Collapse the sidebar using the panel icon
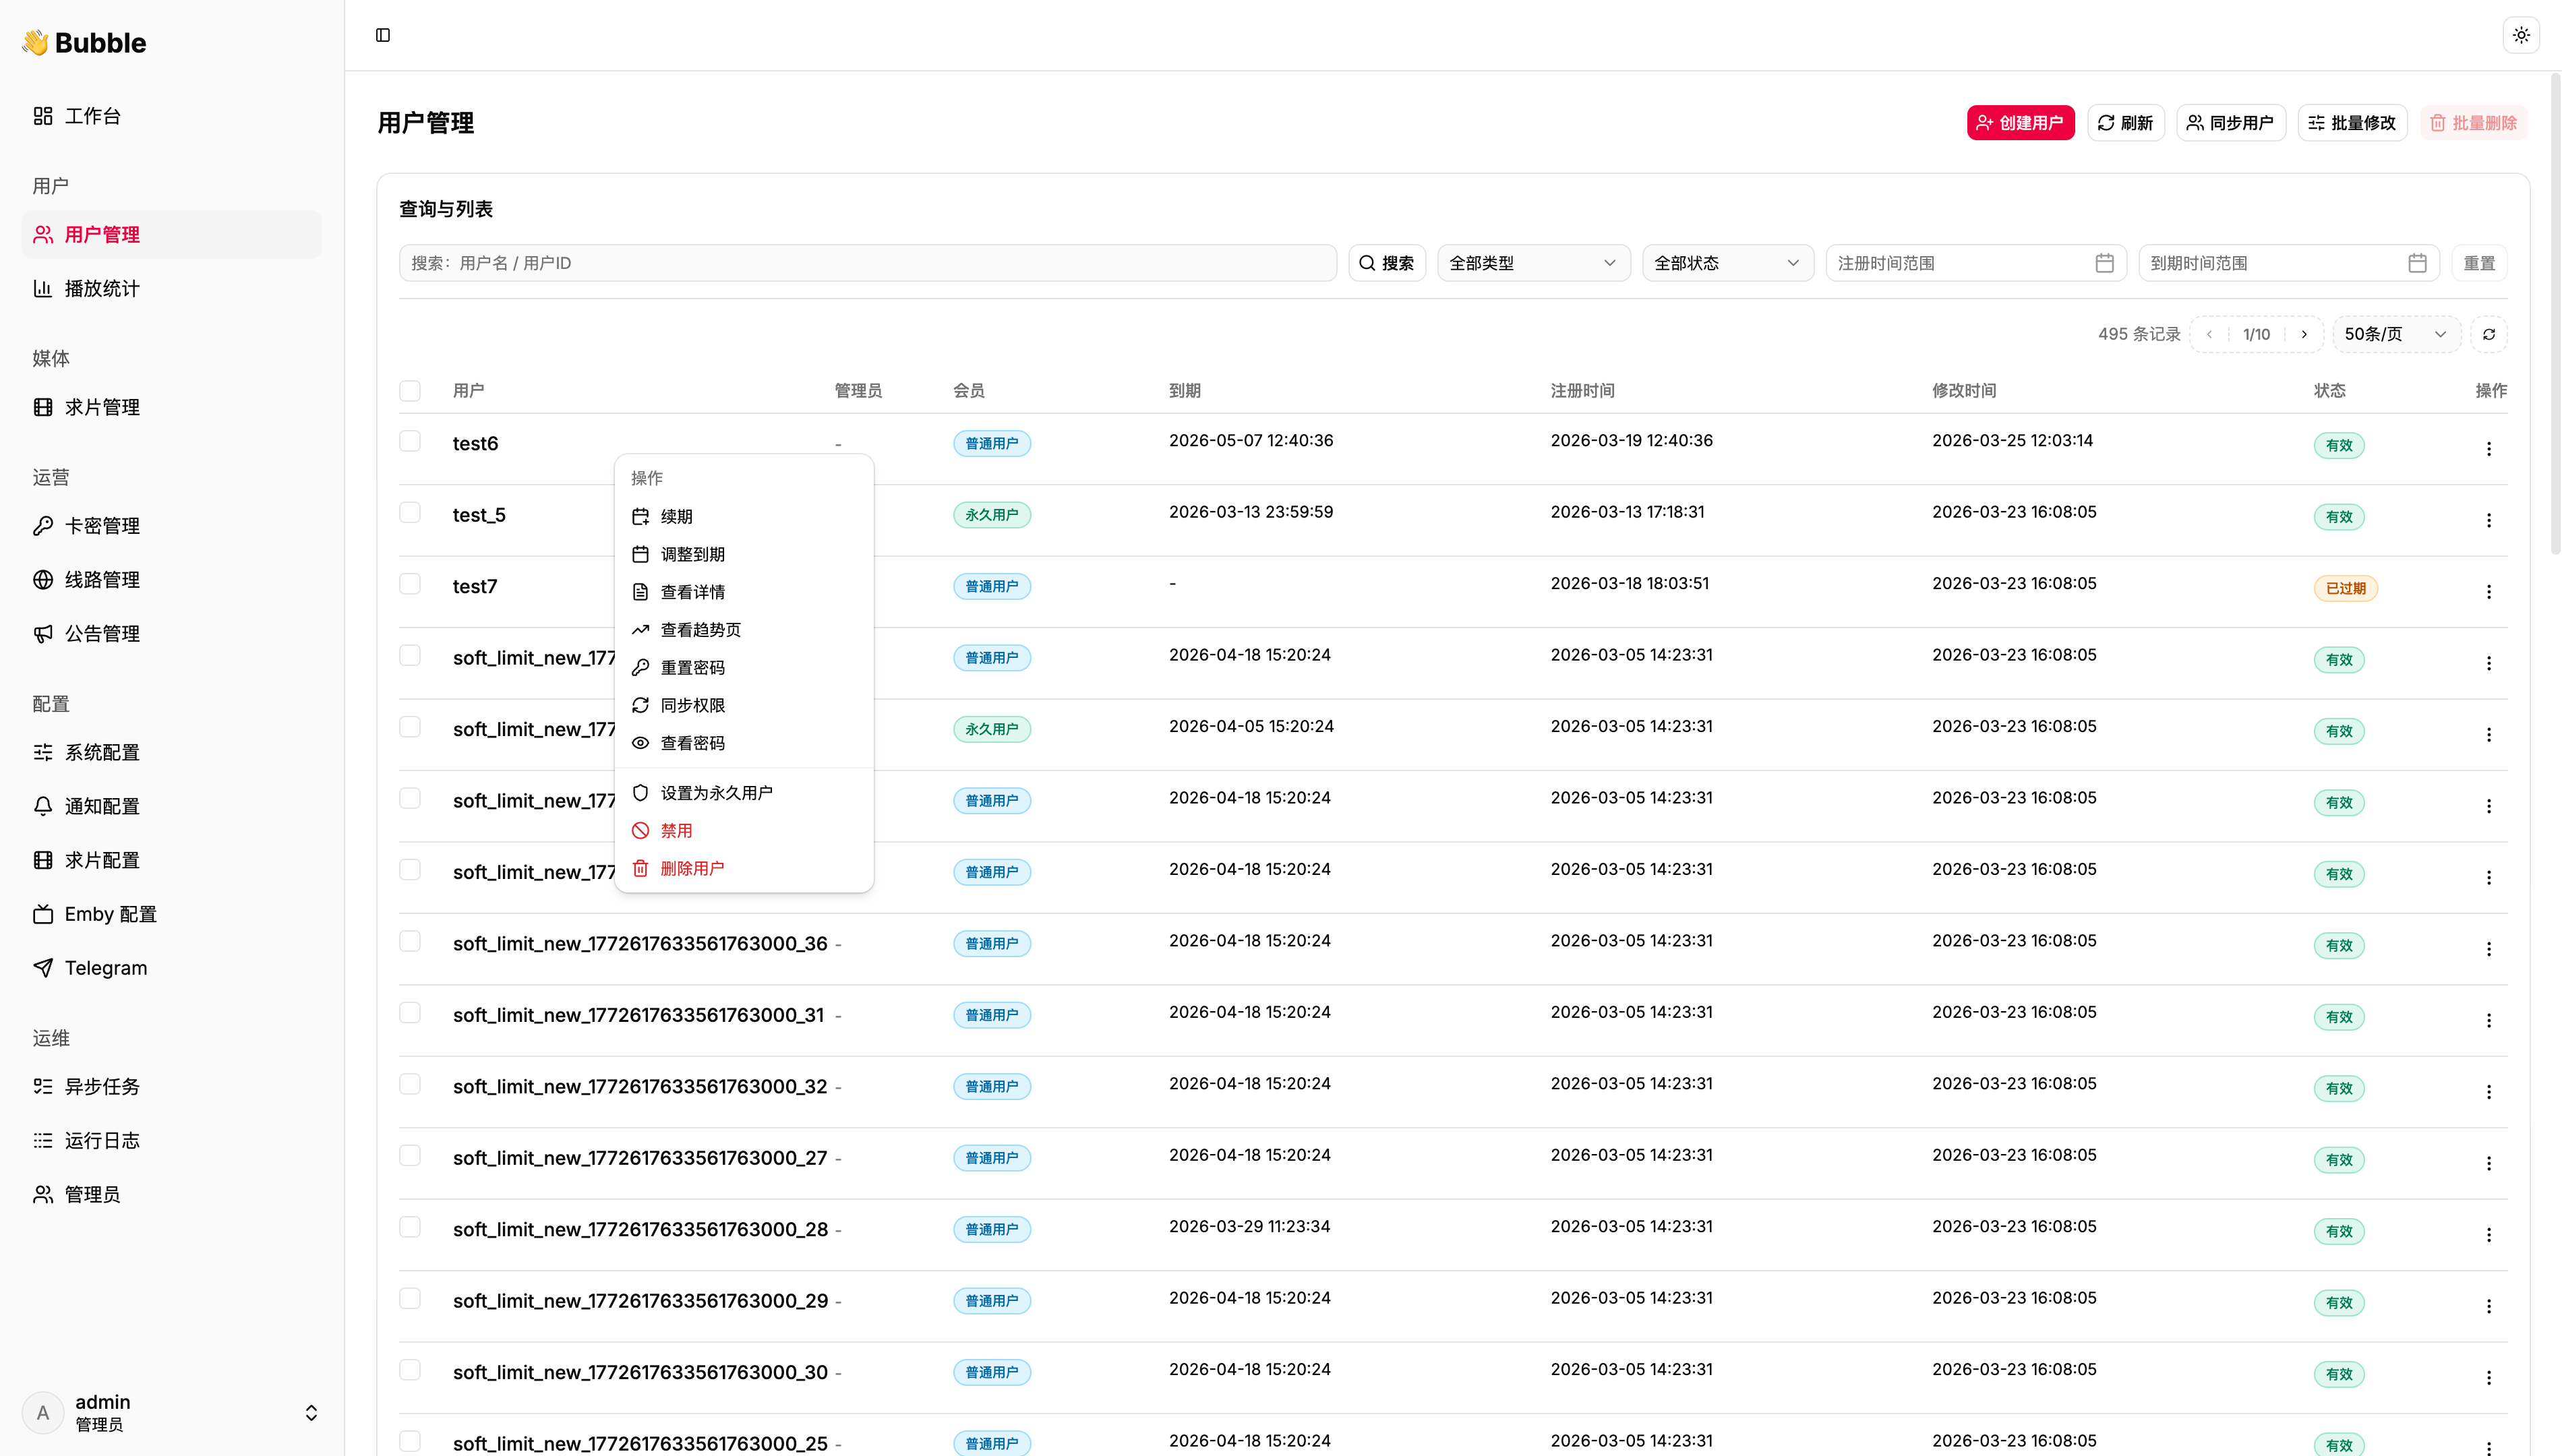 click(382, 35)
